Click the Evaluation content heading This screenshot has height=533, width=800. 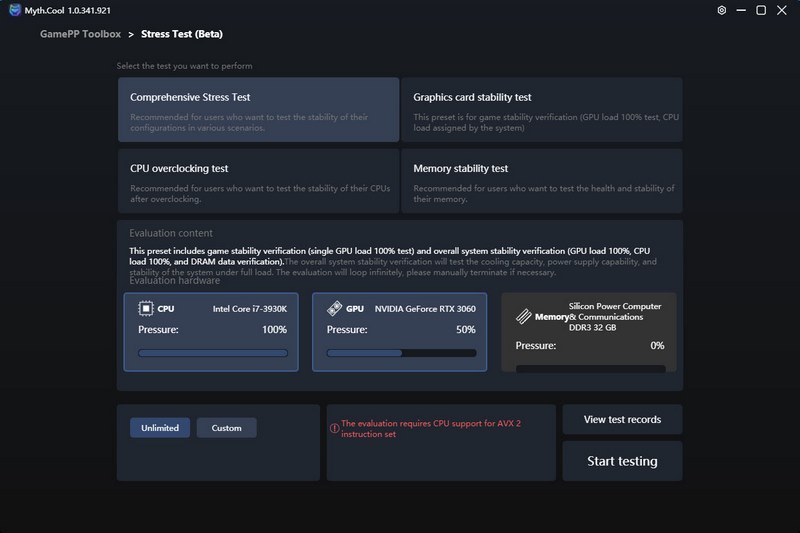(171, 233)
